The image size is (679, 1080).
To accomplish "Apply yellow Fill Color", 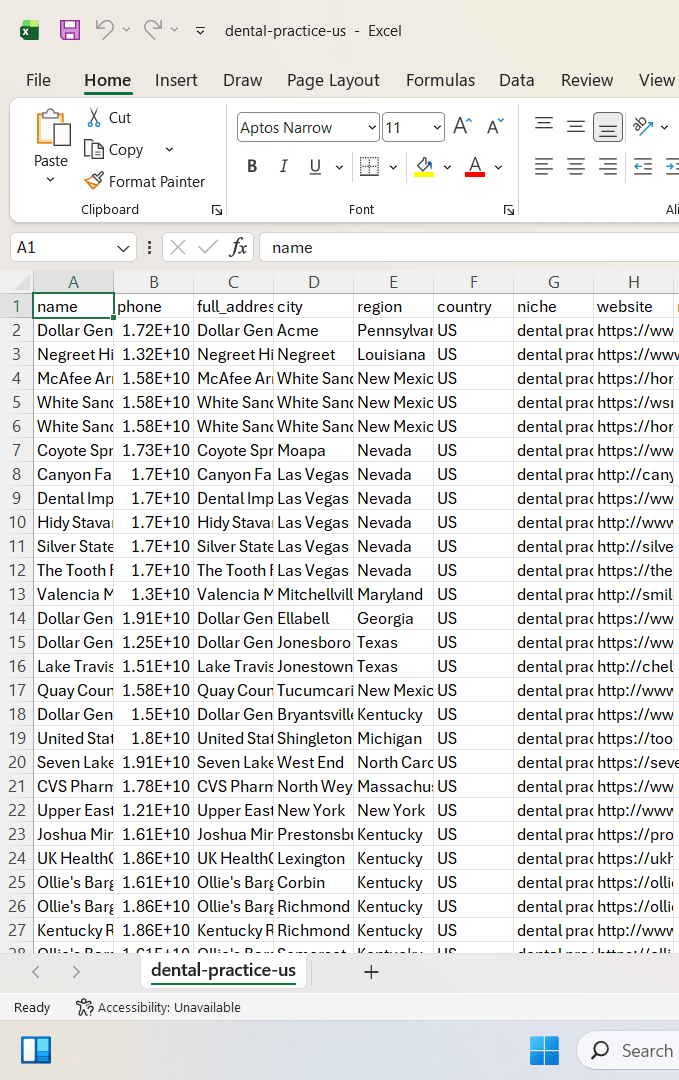I will [424, 167].
